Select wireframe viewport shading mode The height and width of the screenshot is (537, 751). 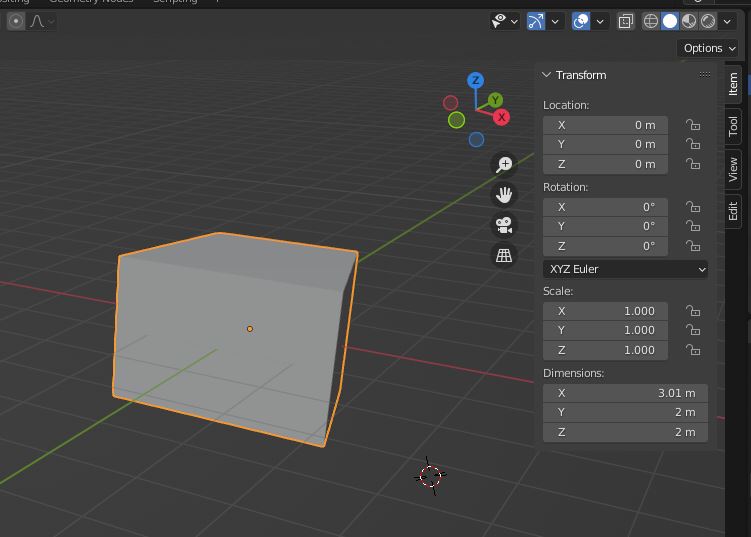[x=651, y=21]
